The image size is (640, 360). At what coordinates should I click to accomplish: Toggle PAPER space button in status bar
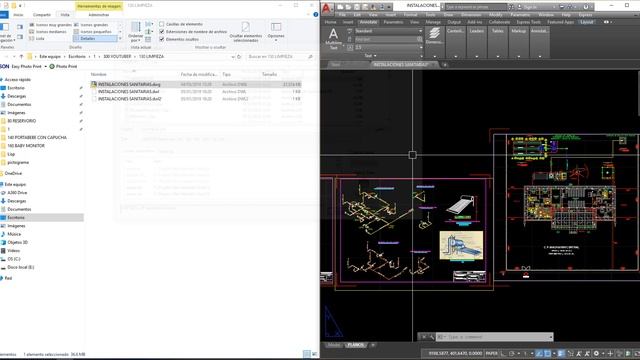pos(491,353)
